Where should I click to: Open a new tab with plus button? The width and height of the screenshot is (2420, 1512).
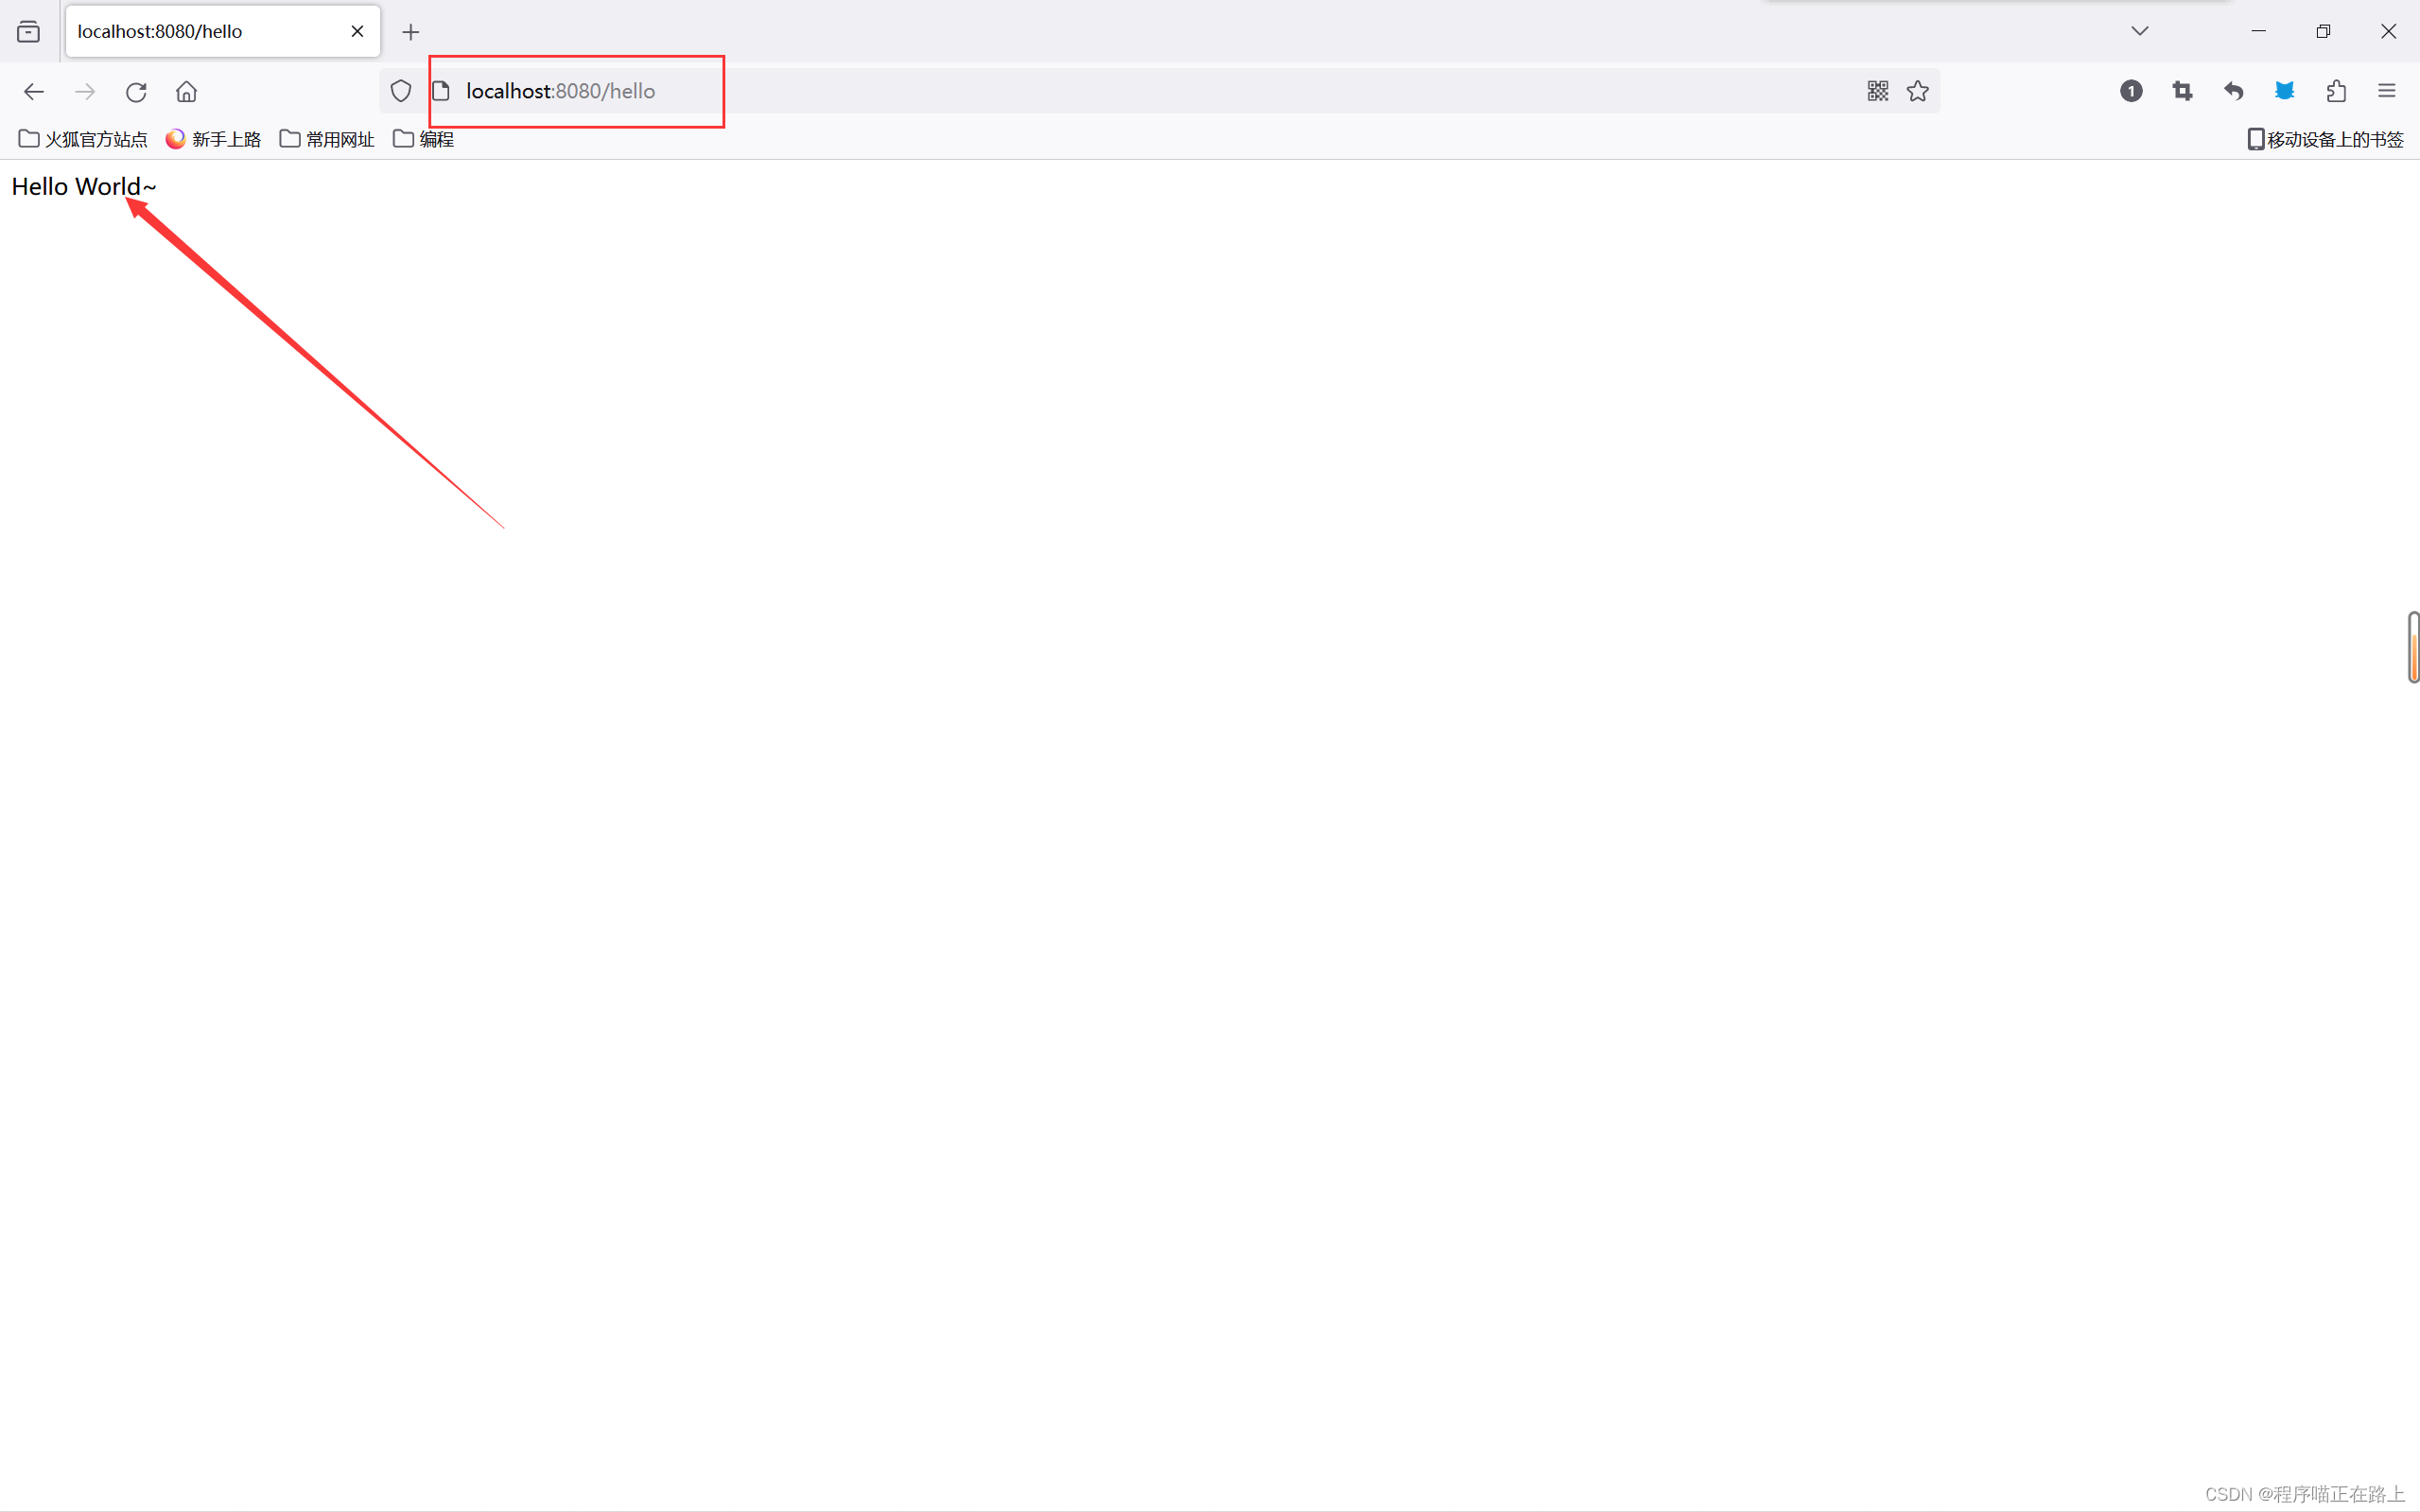(x=411, y=32)
